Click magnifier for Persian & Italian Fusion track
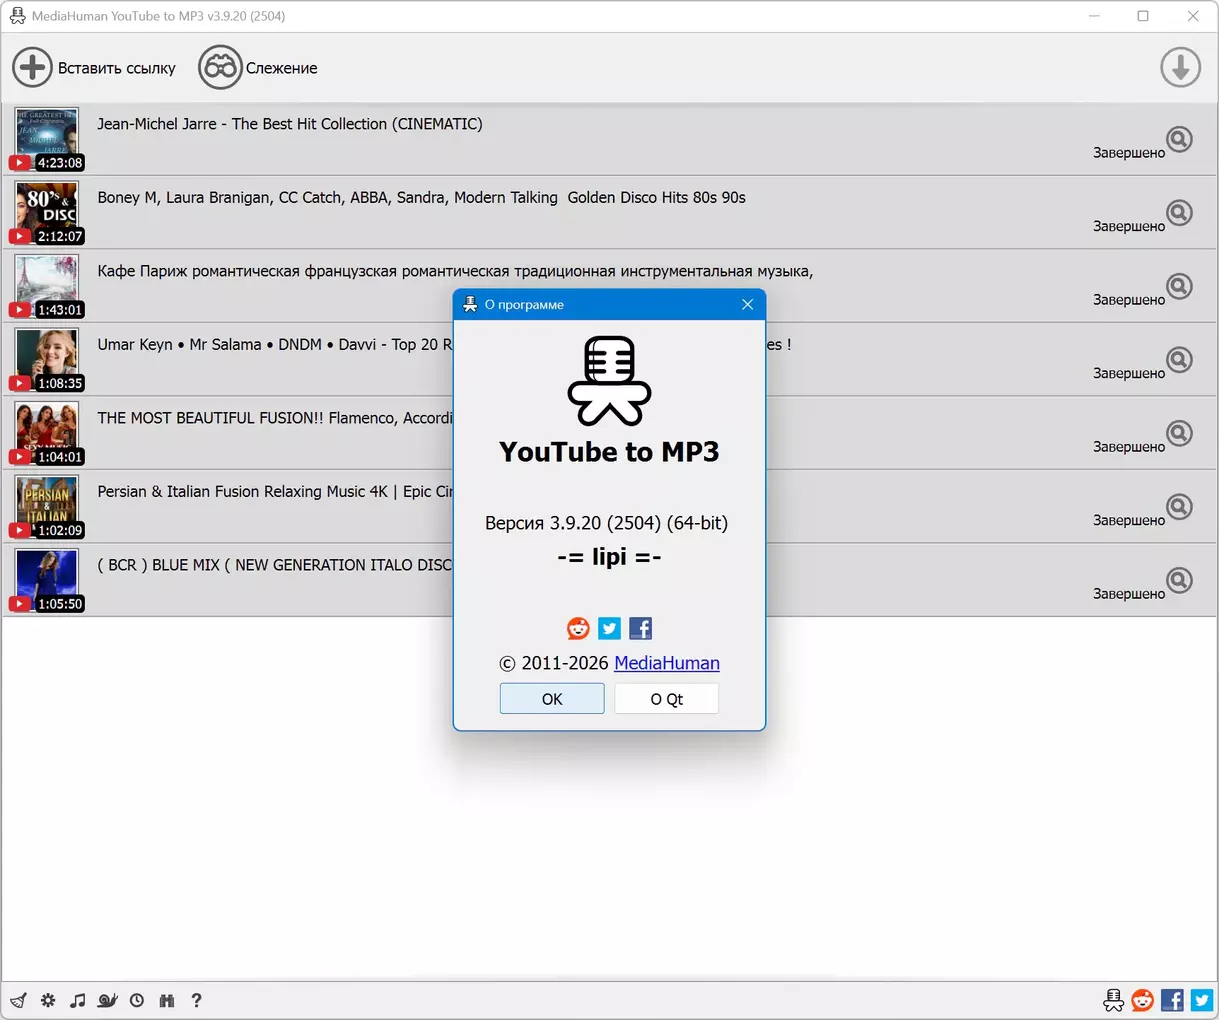The width and height of the screenshot is (1219, 1020). pos(1180,506)
